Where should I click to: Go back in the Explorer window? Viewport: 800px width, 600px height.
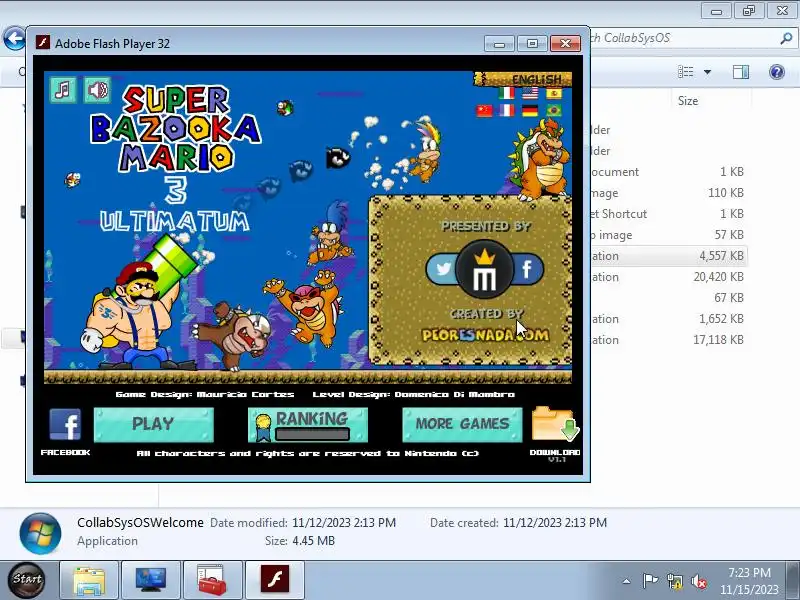point(14,38)
